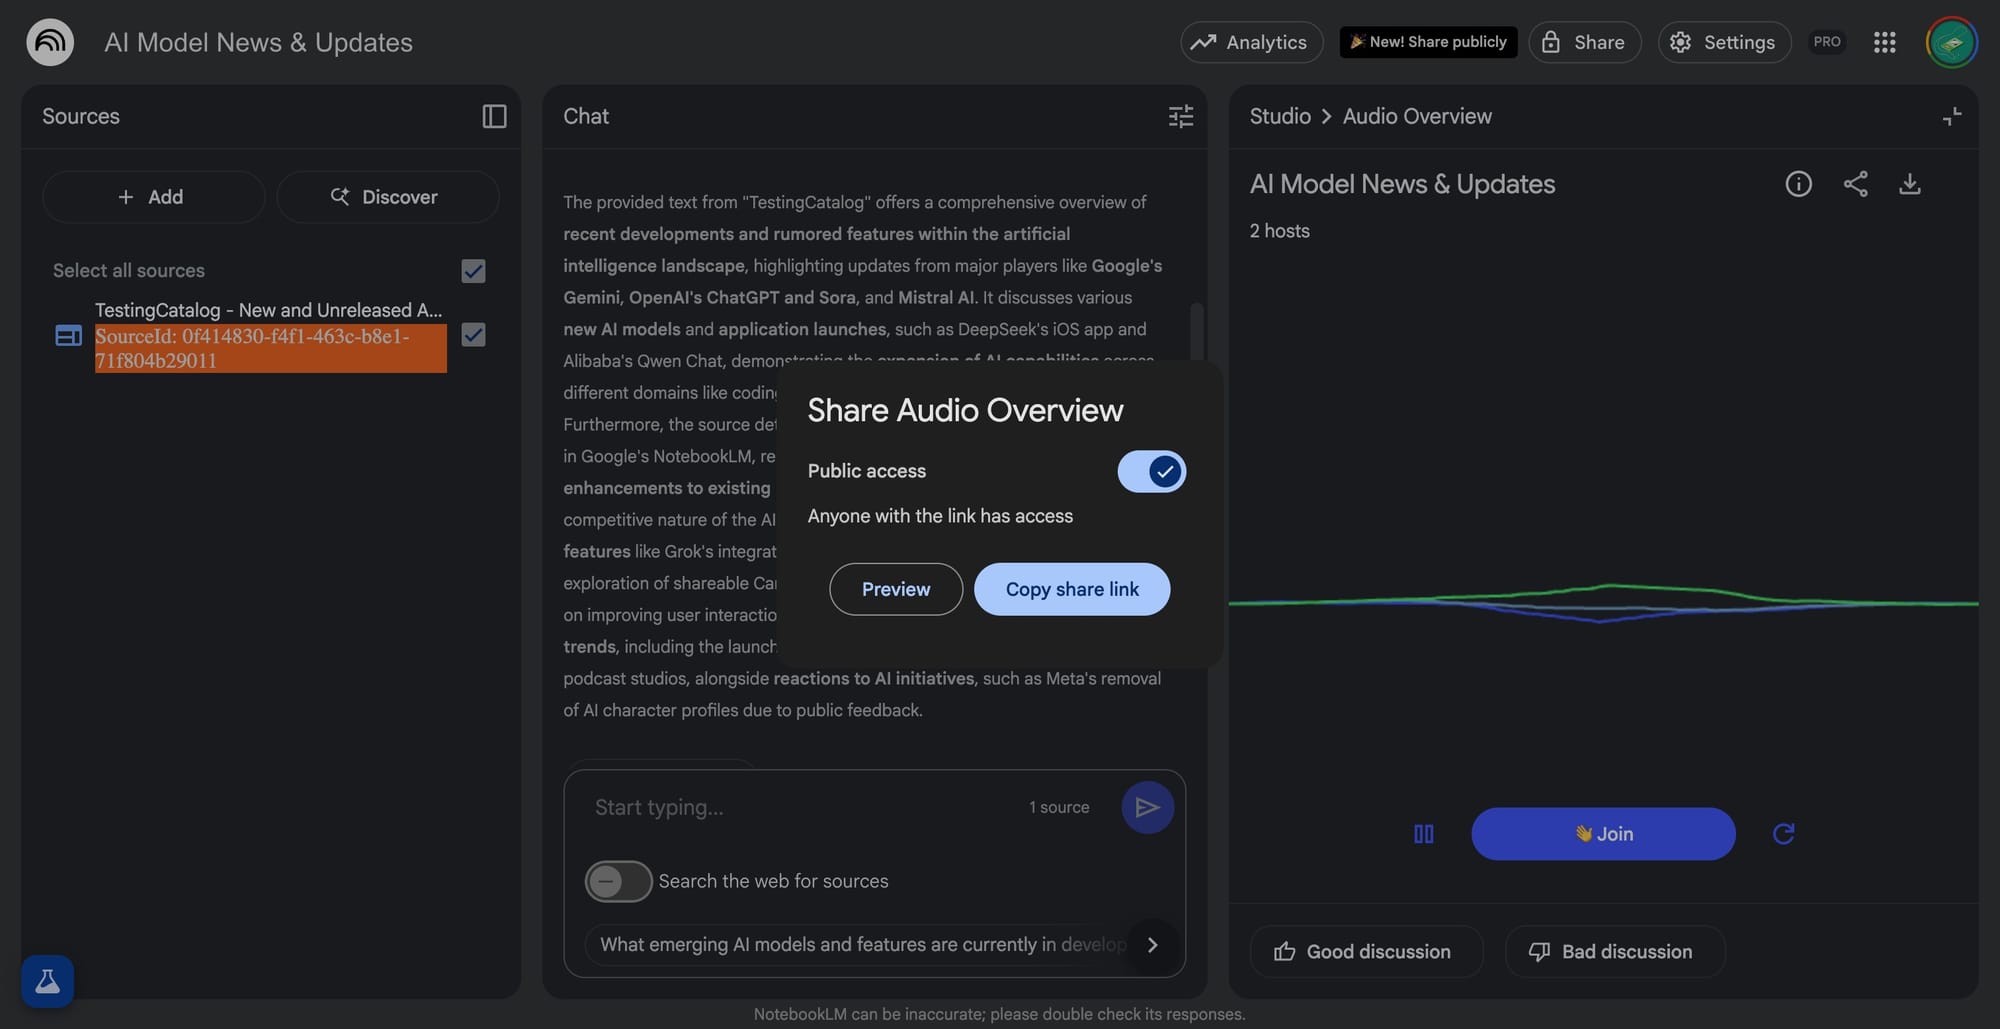Discover new sources
Viewport: 2000px width, 1029px height.
(x=387, y=197)
